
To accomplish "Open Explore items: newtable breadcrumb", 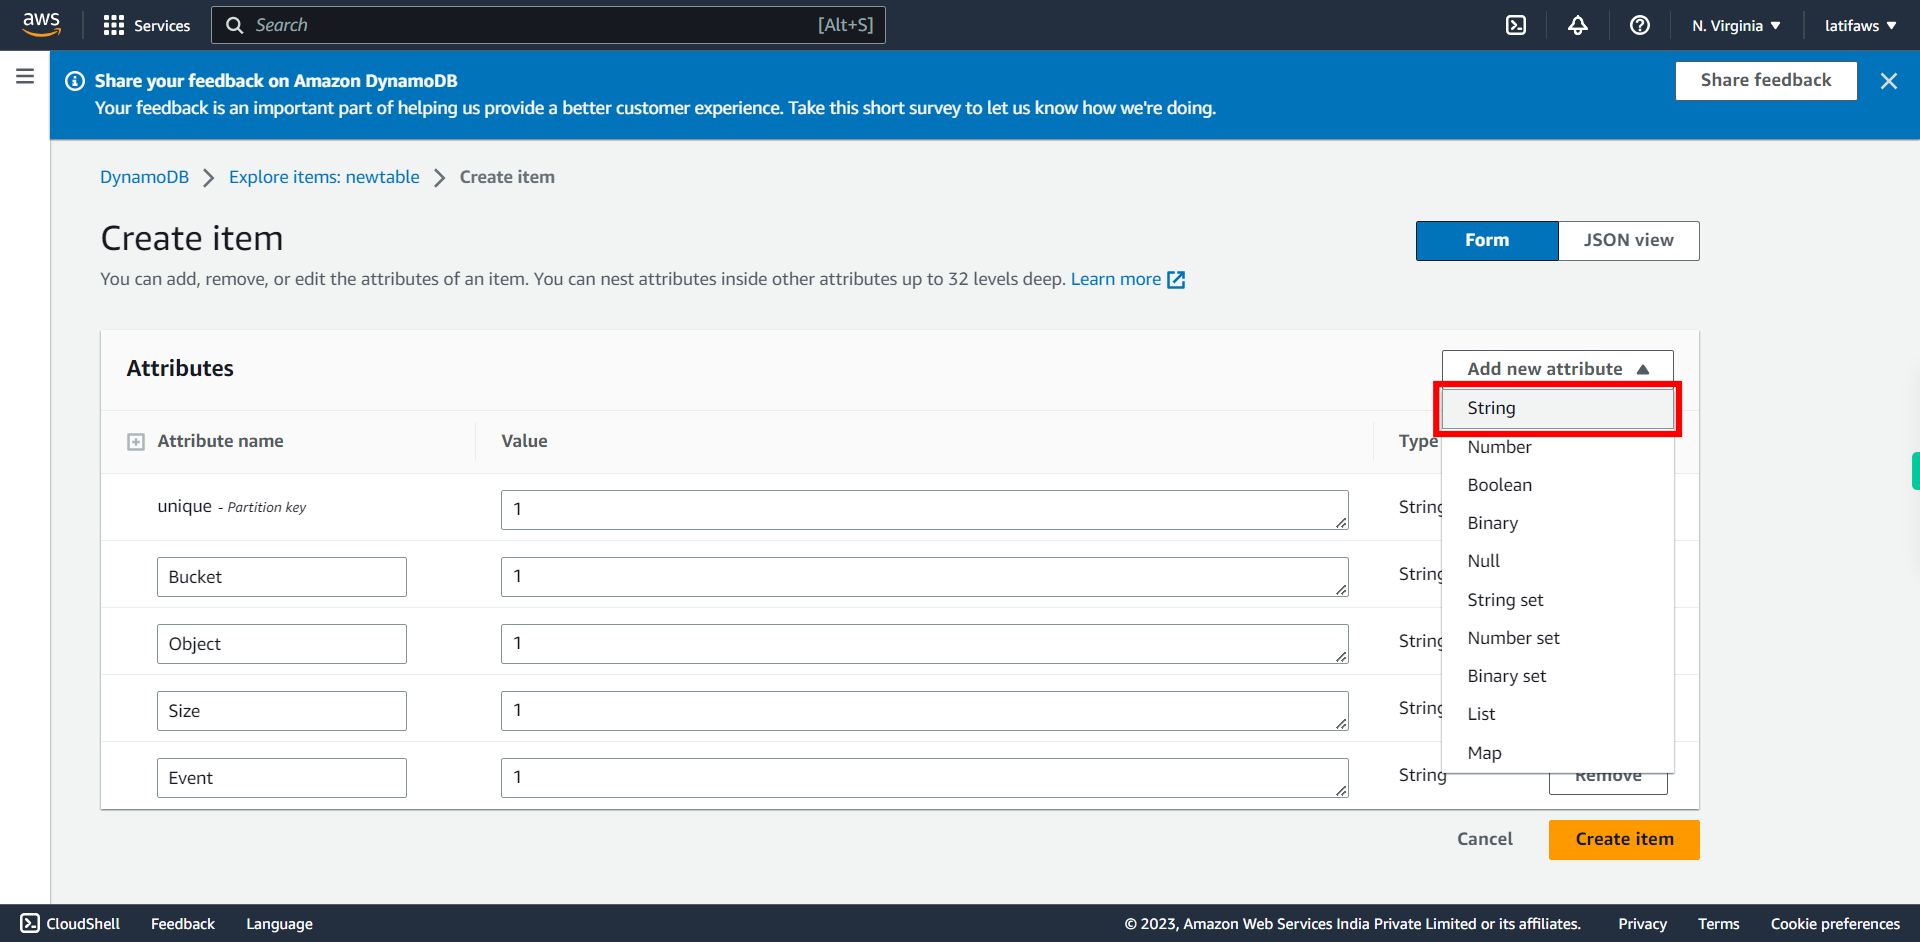I will click(x=324, y=177).
